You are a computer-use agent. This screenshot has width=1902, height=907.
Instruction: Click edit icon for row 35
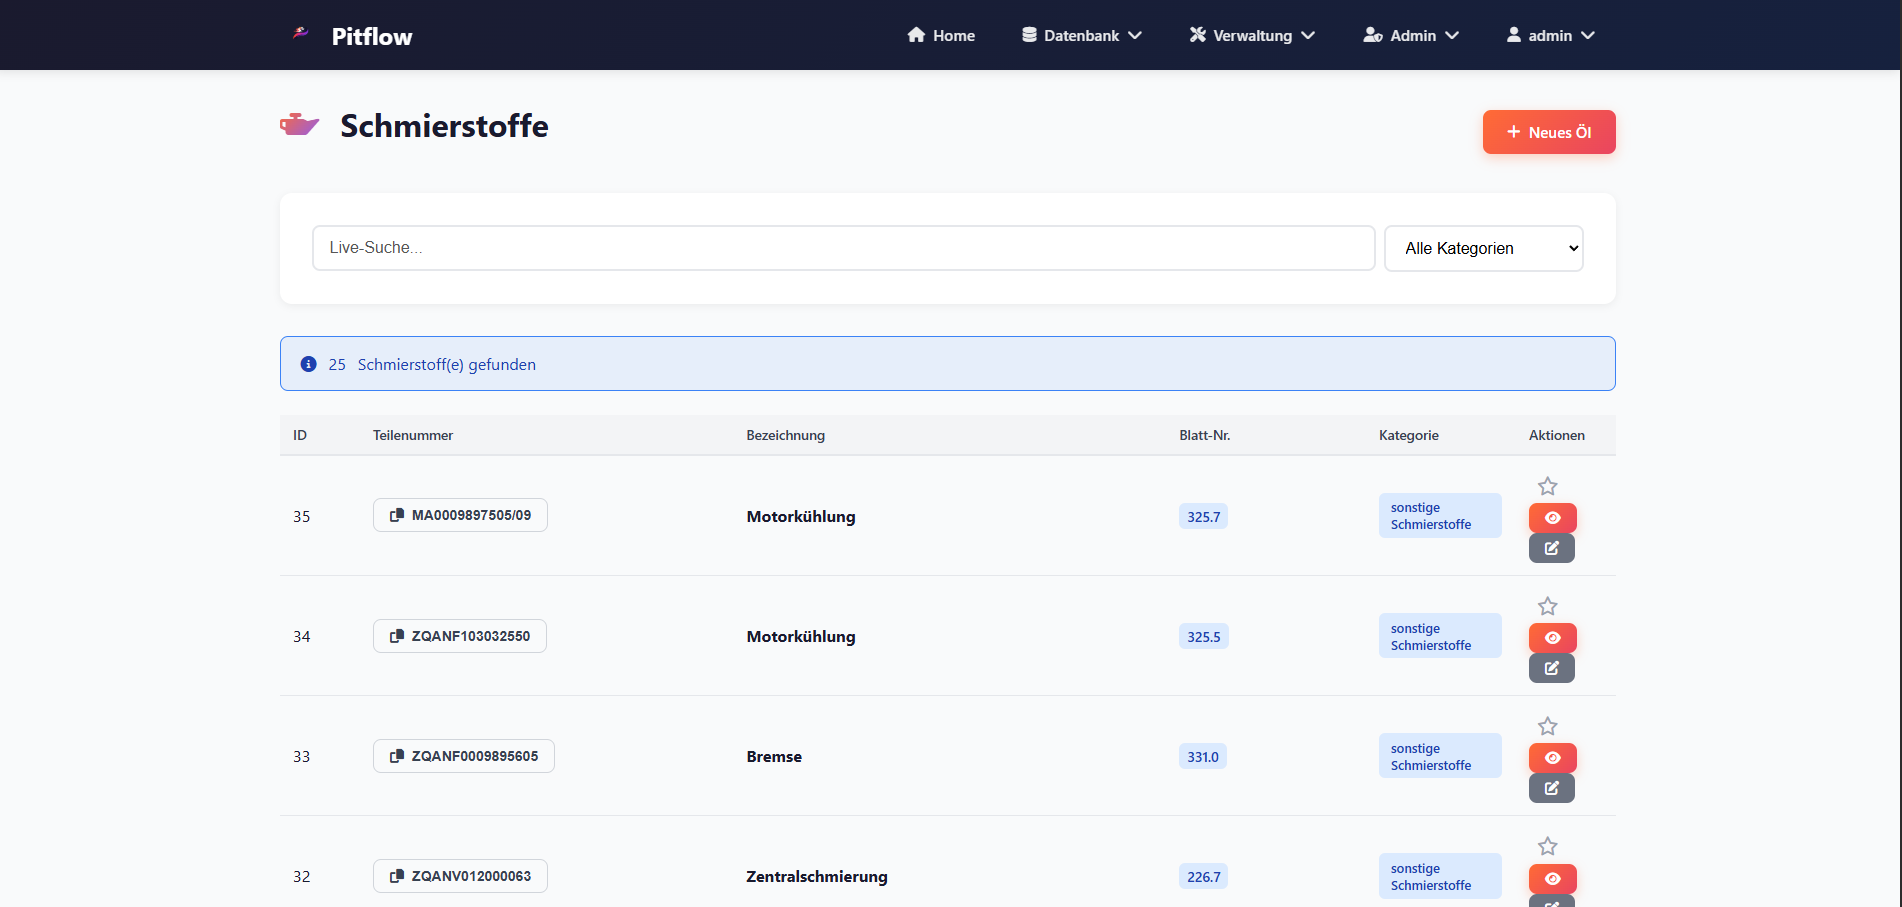pos(1551,548)
